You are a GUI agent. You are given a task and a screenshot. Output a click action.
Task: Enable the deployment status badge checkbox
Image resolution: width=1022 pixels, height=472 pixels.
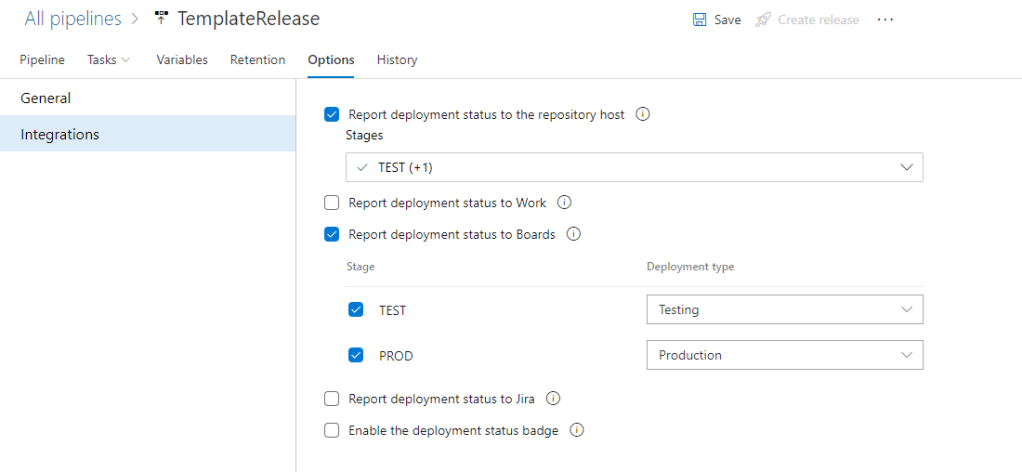point(332,431)
